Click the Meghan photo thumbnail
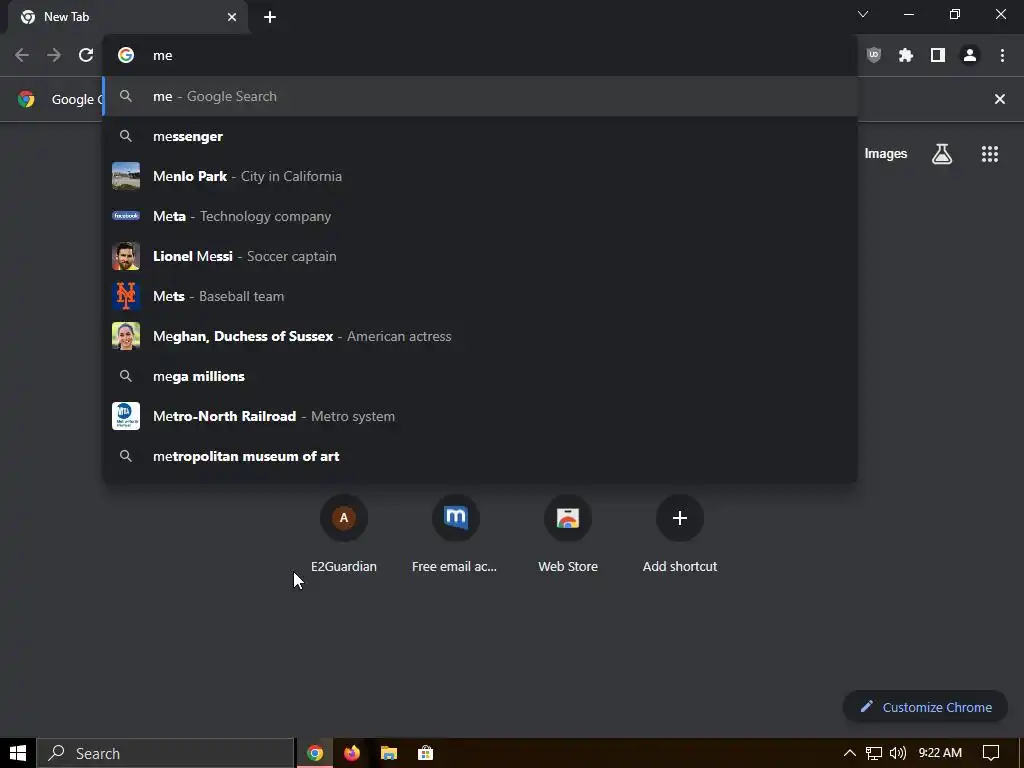Viewport: 1024px width, 768px height. click(126, 336)
